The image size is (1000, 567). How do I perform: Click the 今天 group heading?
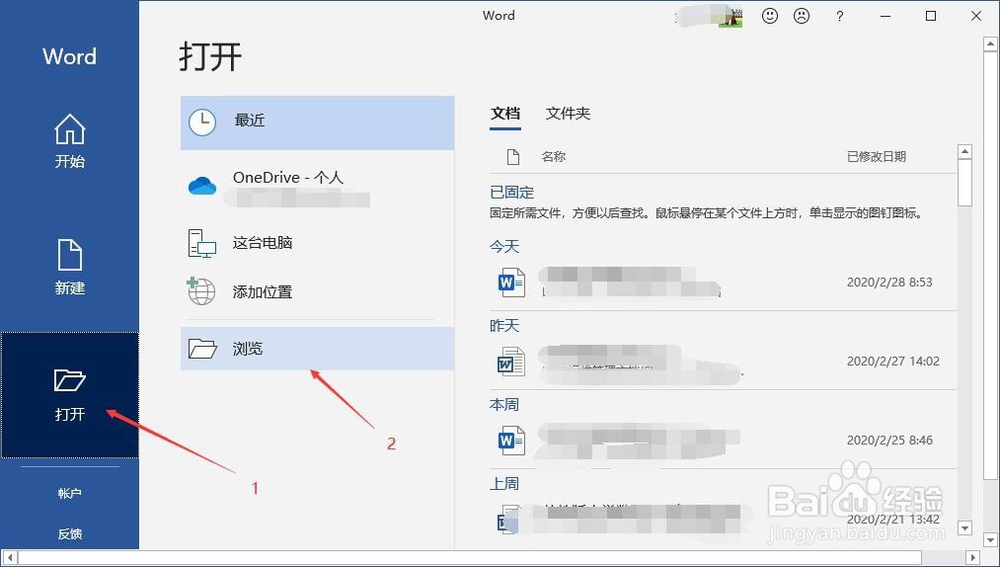[504, 246]
